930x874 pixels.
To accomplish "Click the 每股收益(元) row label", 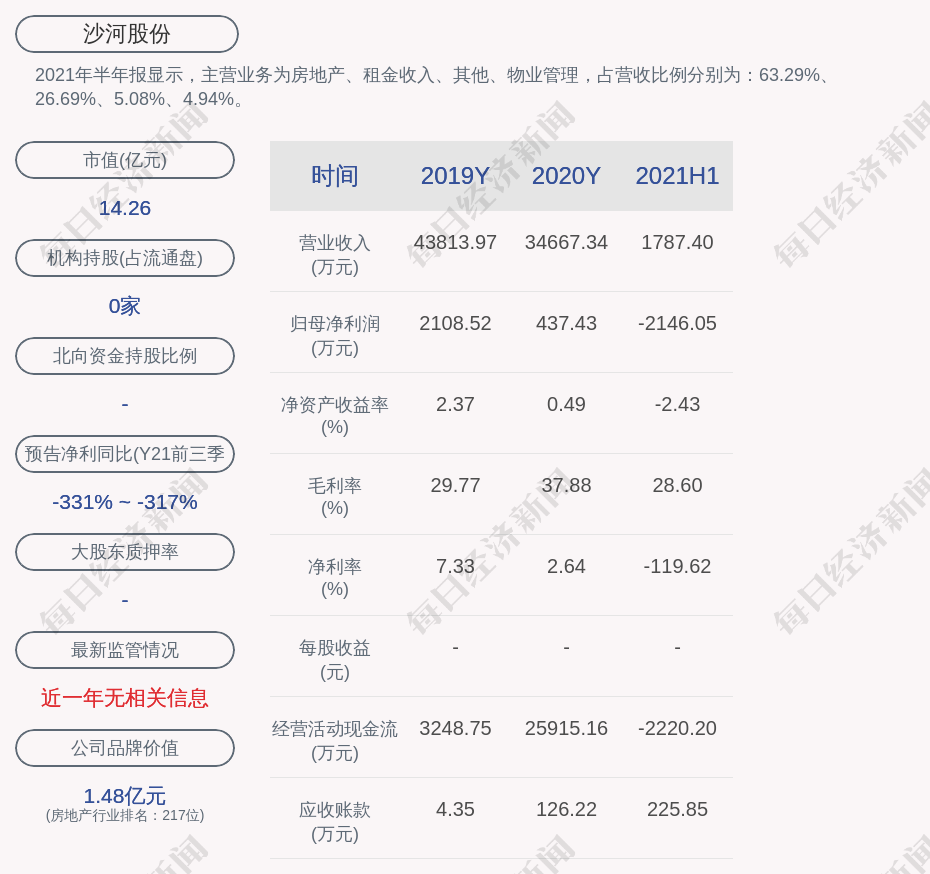I will point(335,660).
